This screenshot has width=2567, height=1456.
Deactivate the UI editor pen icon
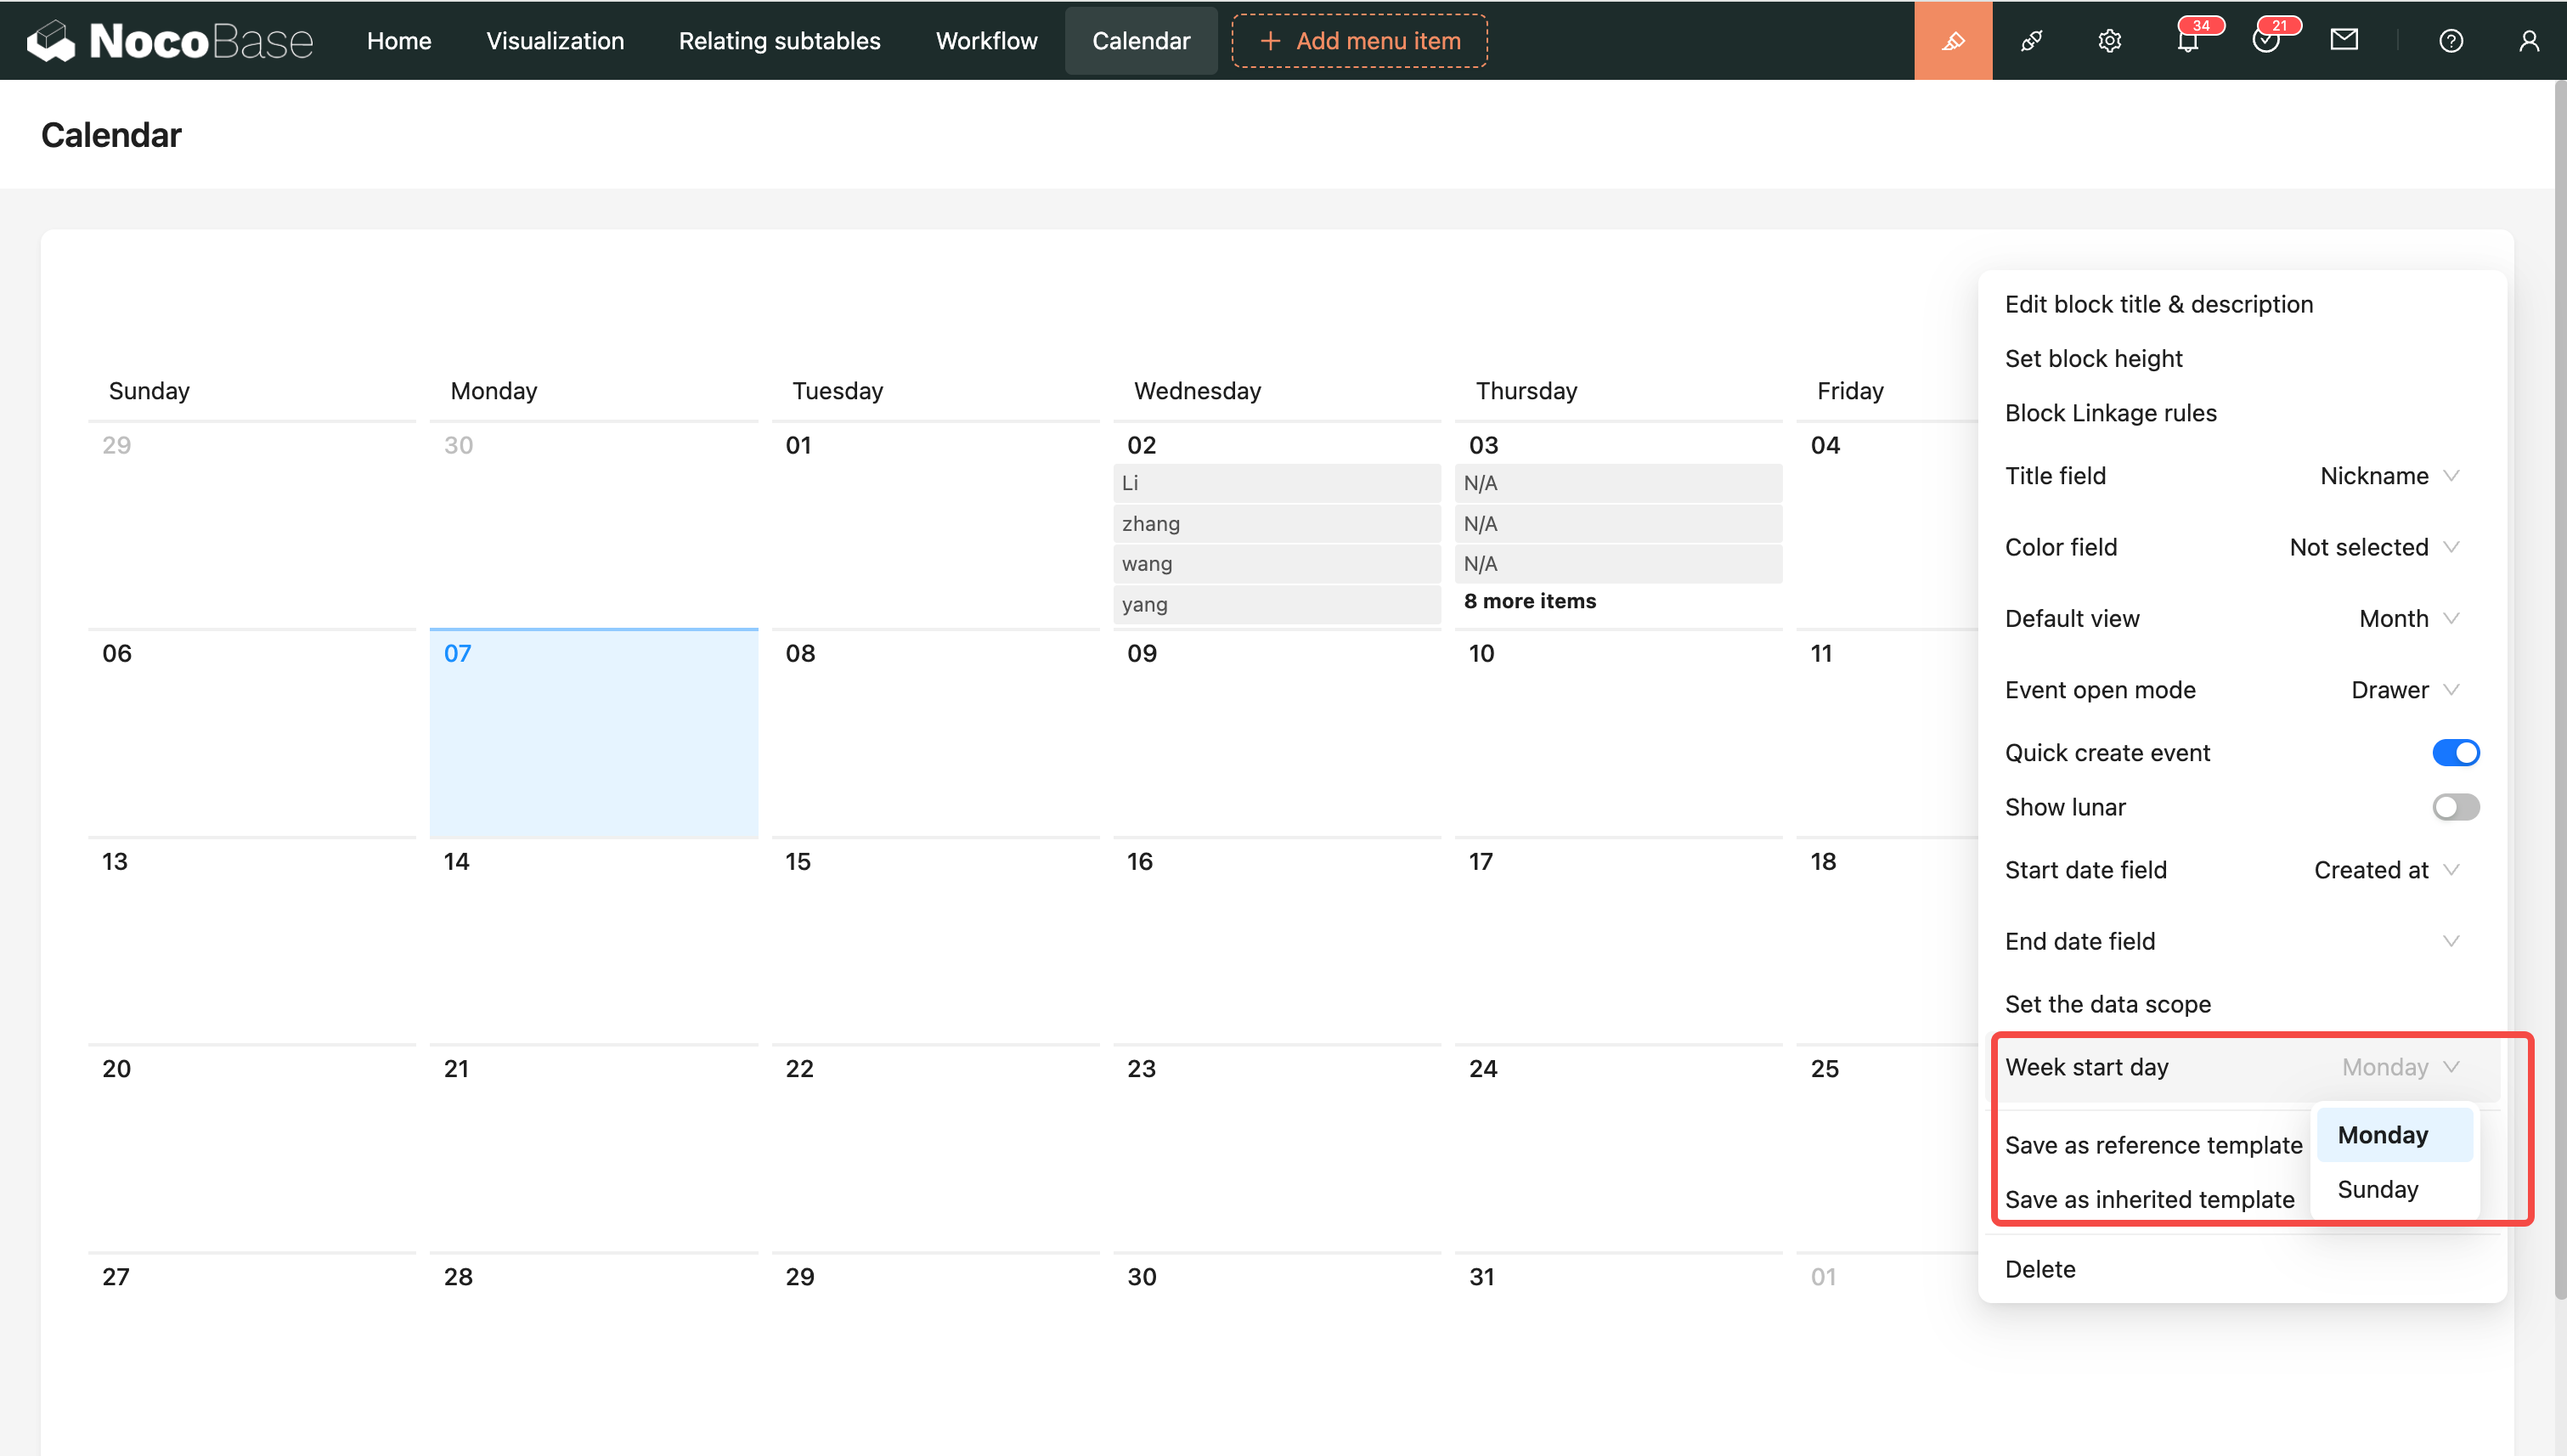pyautogui.click(x=1952, y=40)
